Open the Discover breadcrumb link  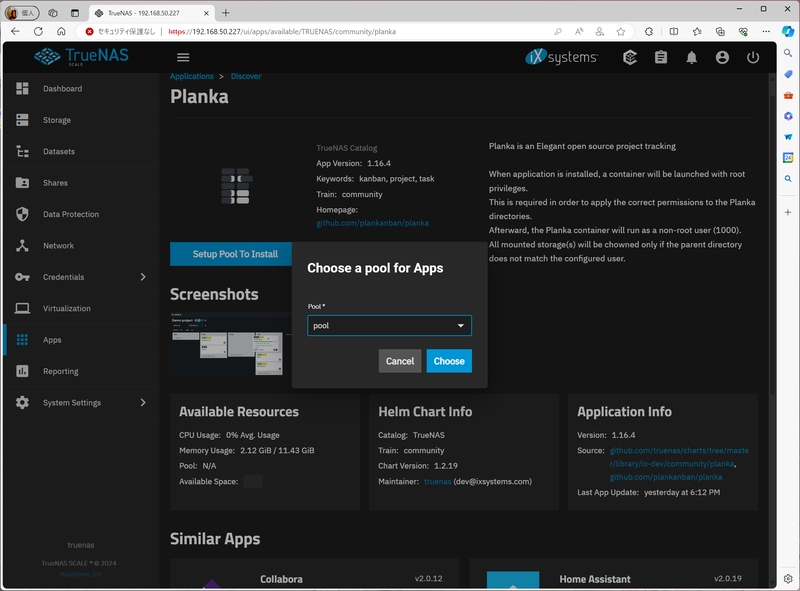point(246,76)
